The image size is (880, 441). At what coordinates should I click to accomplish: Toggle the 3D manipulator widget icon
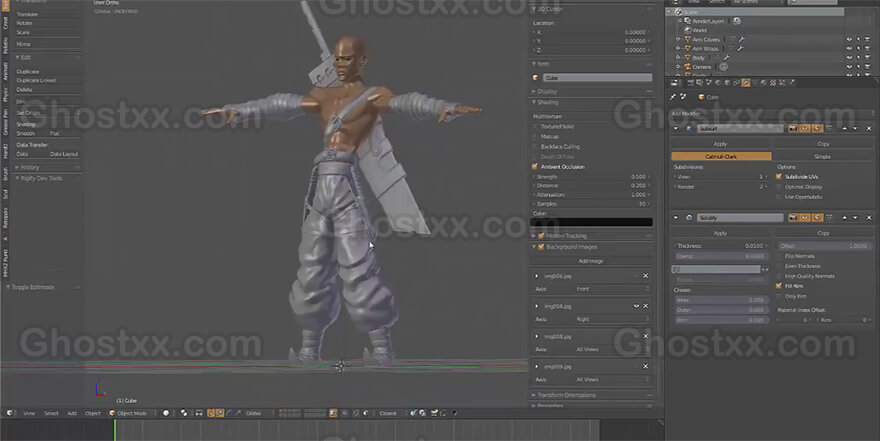pos(211,413)
